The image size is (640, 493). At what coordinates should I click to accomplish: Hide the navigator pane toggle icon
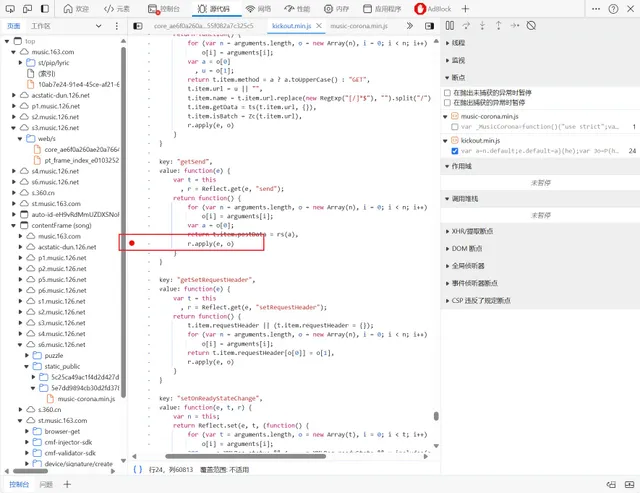[138, 26]
